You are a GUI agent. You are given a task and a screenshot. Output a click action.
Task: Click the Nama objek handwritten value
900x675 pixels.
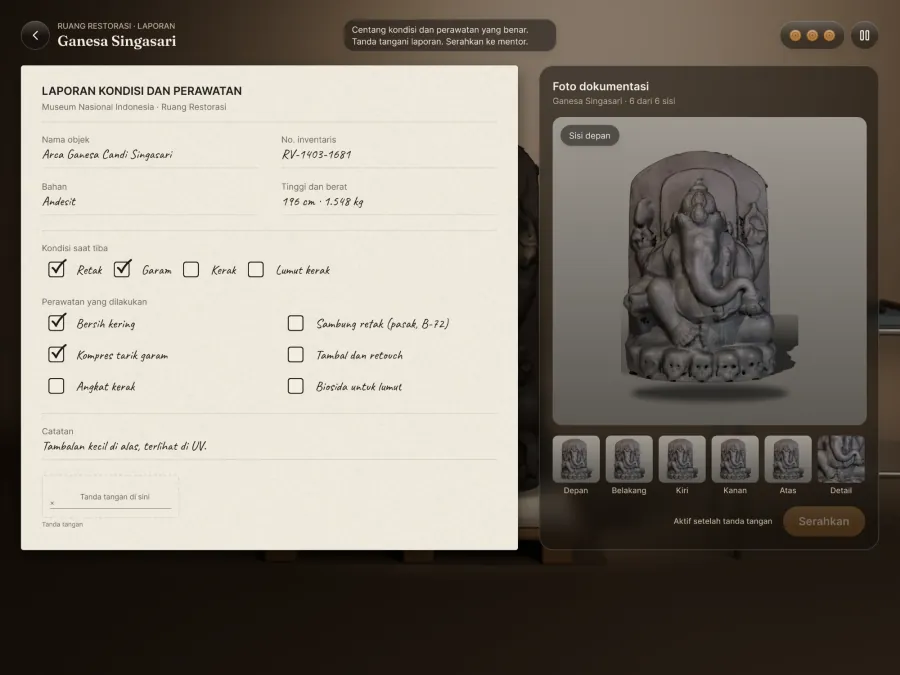[107, 154]
